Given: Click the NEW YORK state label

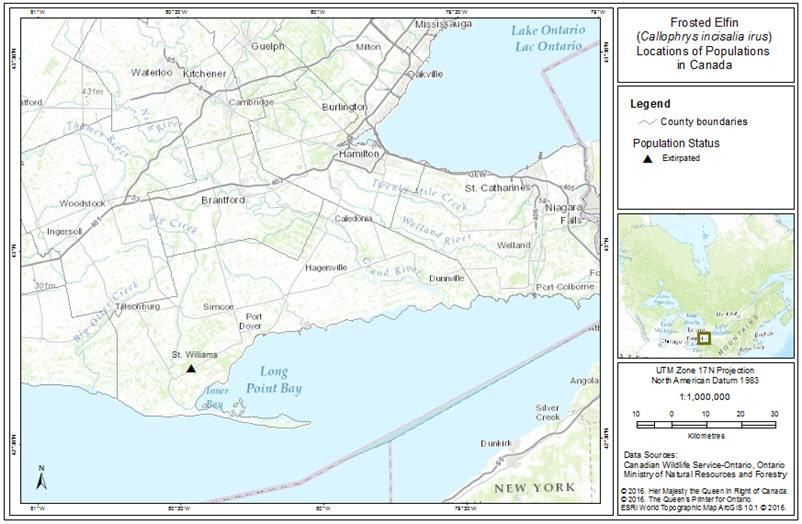Looking at the screenshot, I should [x=535, y=487].
